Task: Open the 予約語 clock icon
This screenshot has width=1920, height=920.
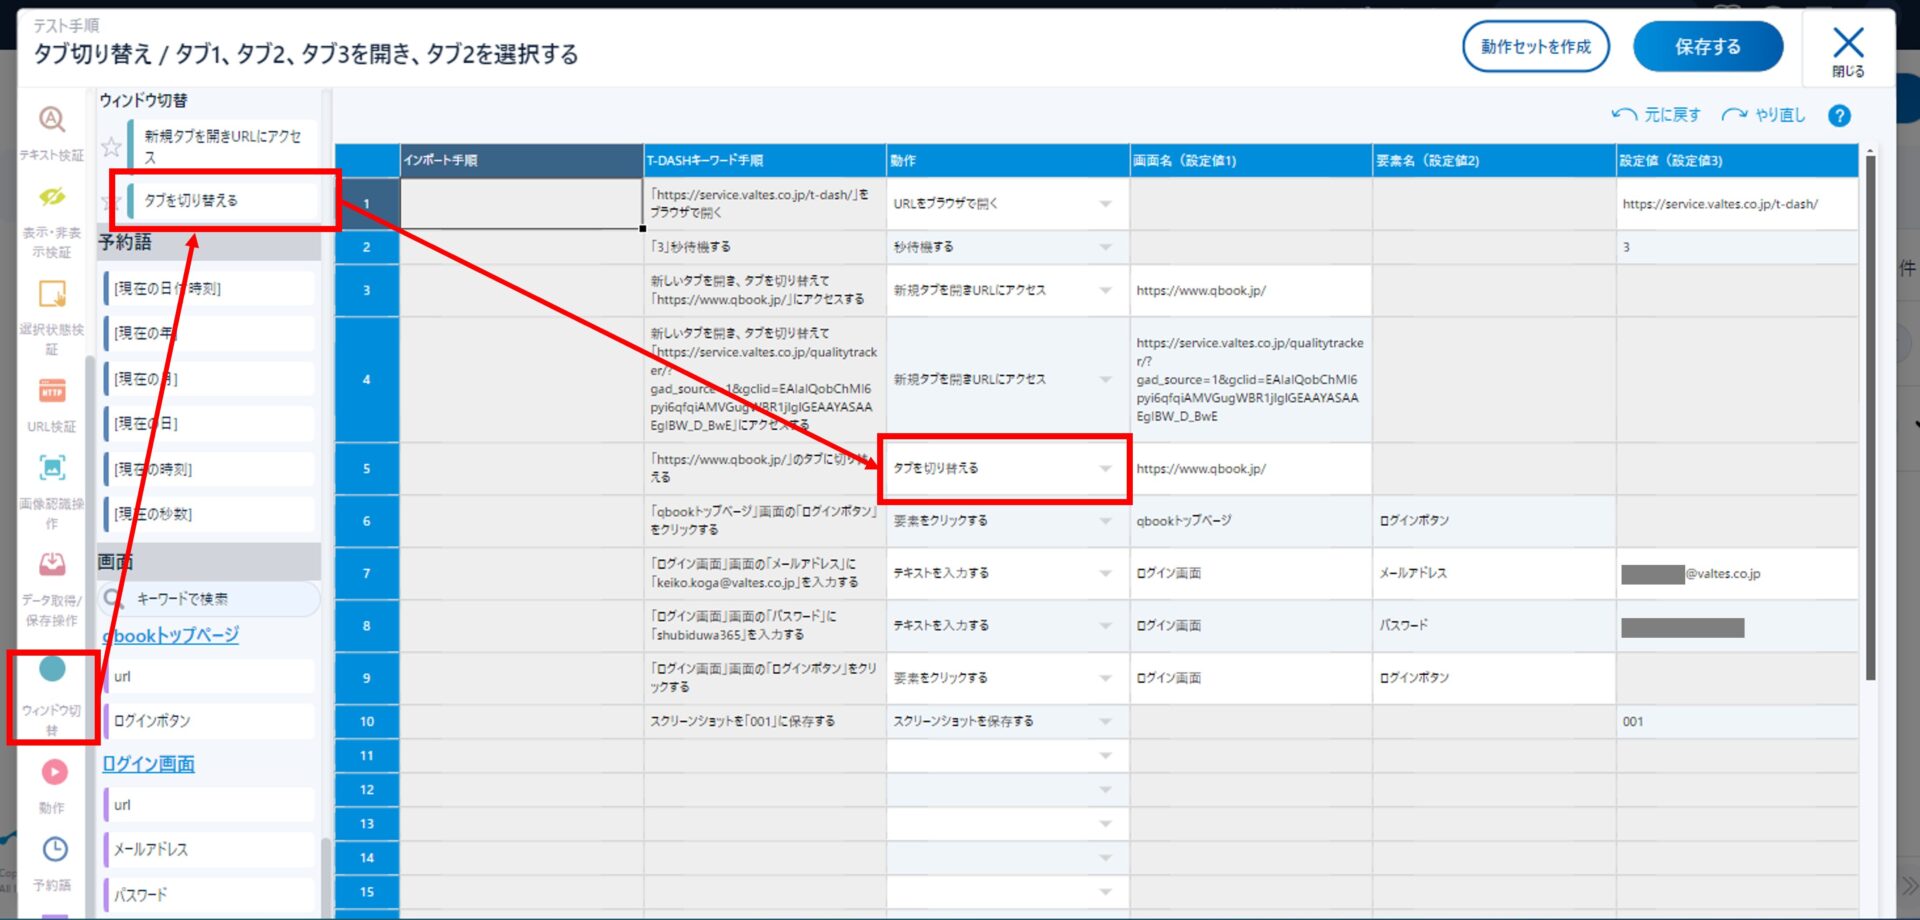Action: [54, 850]
